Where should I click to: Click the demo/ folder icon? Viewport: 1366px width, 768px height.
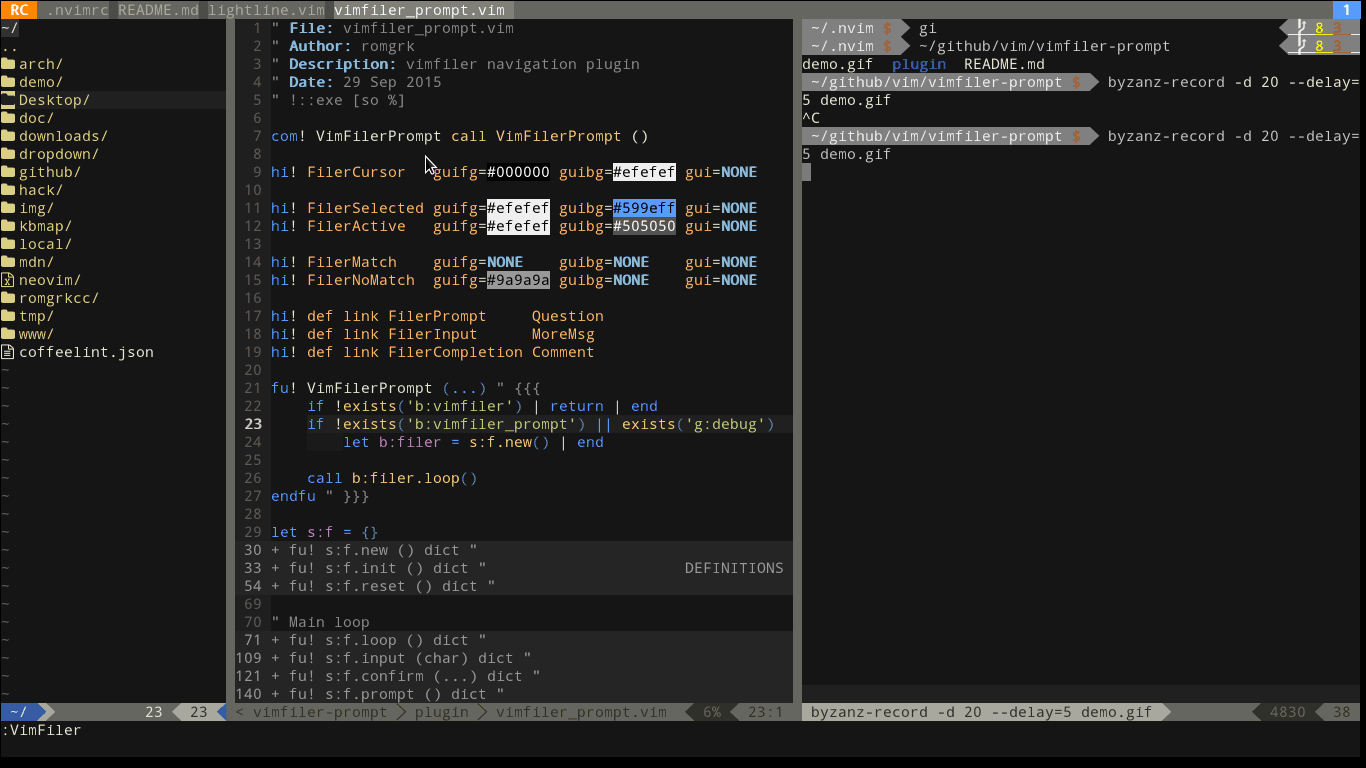click(8, 82)
